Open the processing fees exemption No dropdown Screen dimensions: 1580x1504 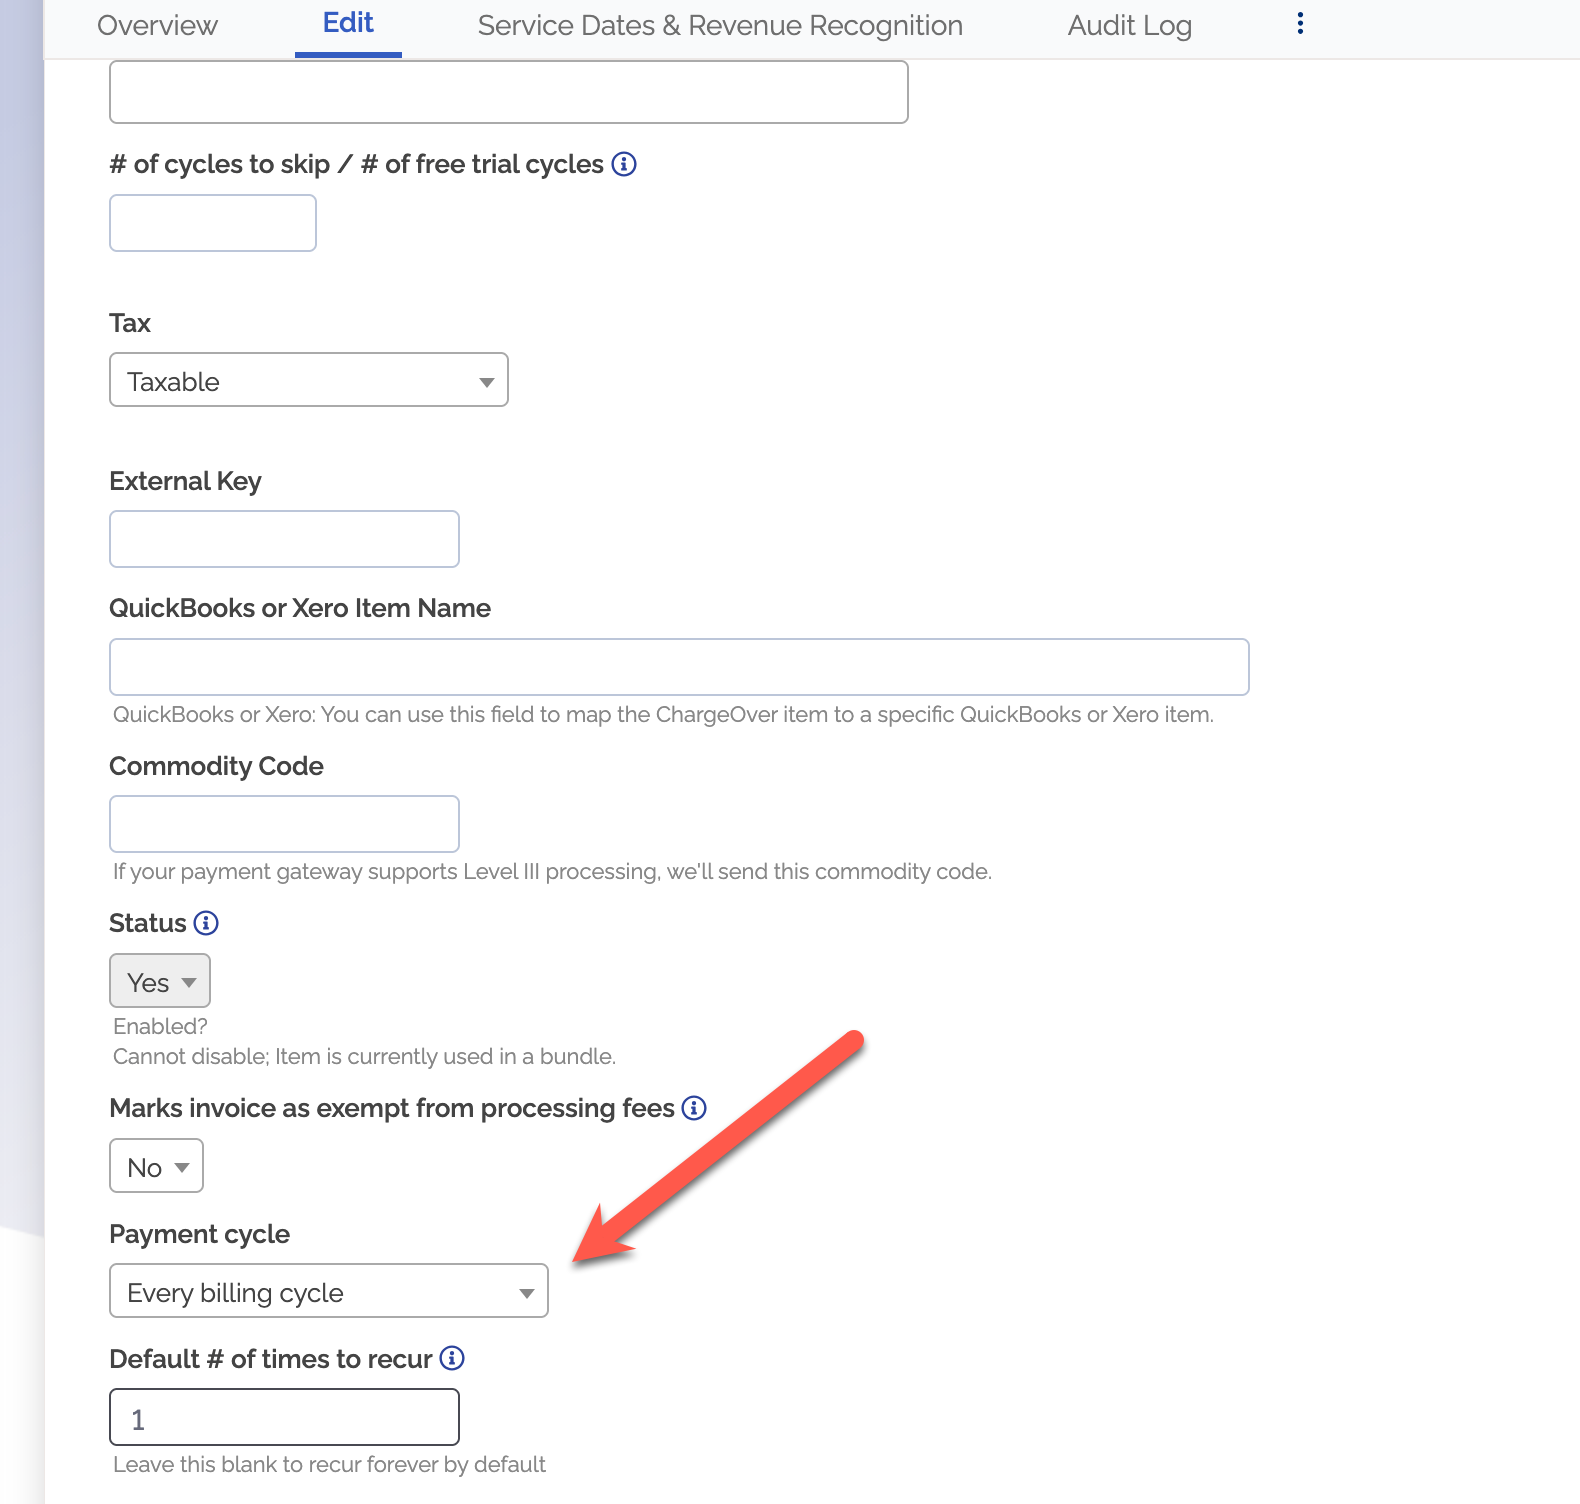click(x=157, y=1167)
